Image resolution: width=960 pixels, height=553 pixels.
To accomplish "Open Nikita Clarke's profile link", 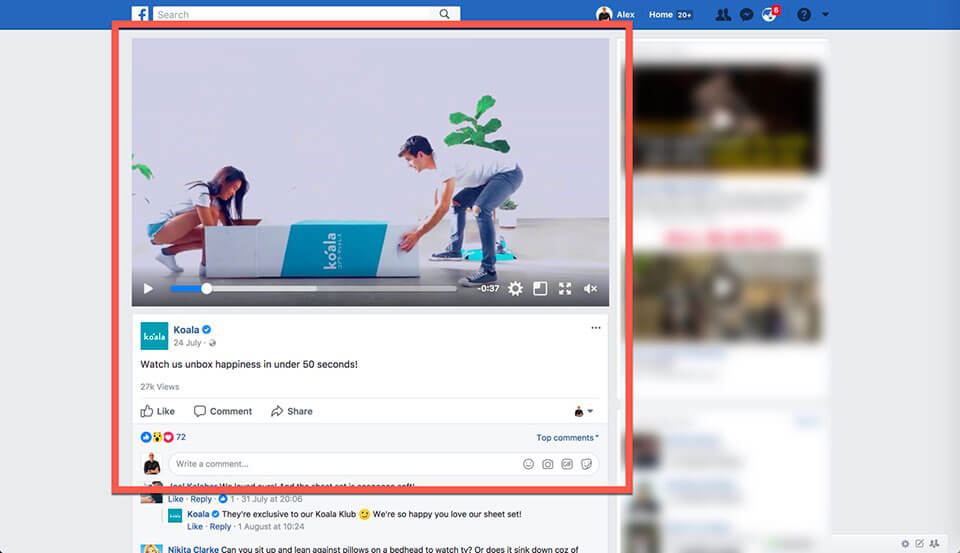I will [193, 549].
